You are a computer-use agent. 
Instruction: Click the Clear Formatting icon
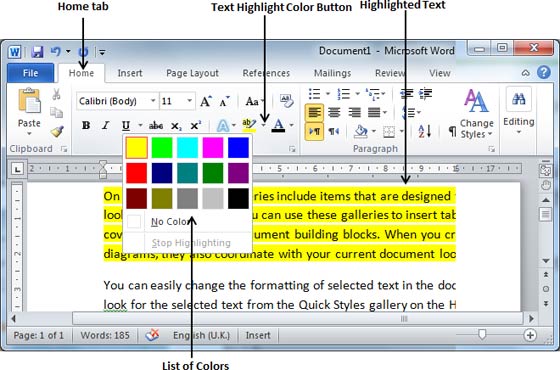click(286, 101)
